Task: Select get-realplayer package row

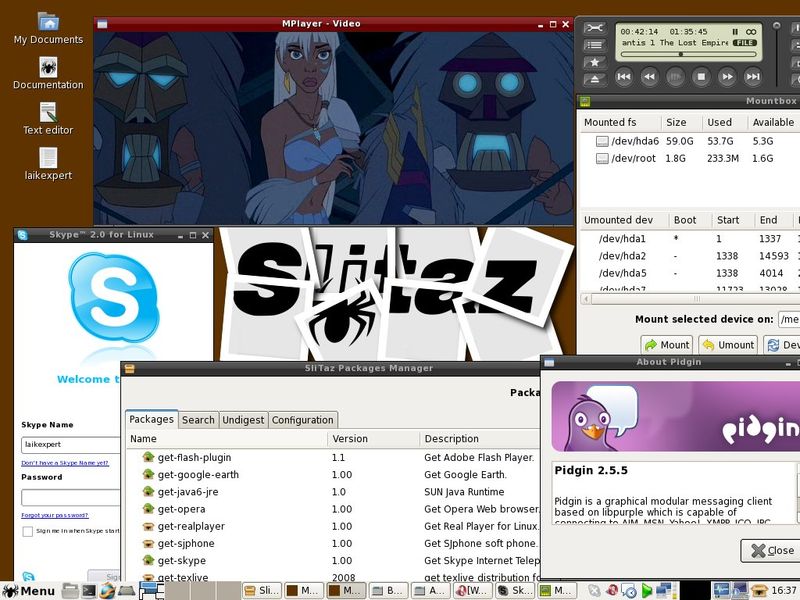Action: [333, 526]
